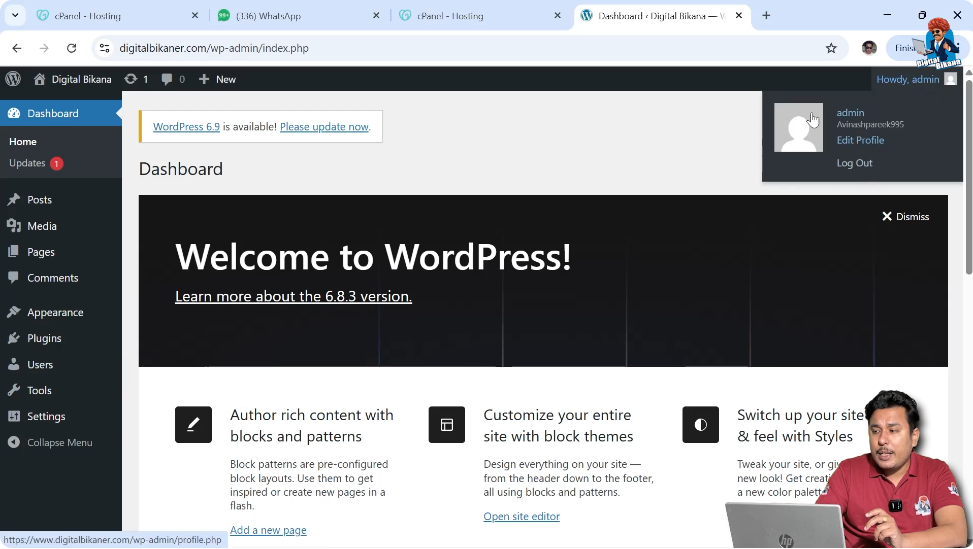973x549 pixels.
Task: Click the layout icon beside Customize your entire site
Action: click(x=447, y=424)
